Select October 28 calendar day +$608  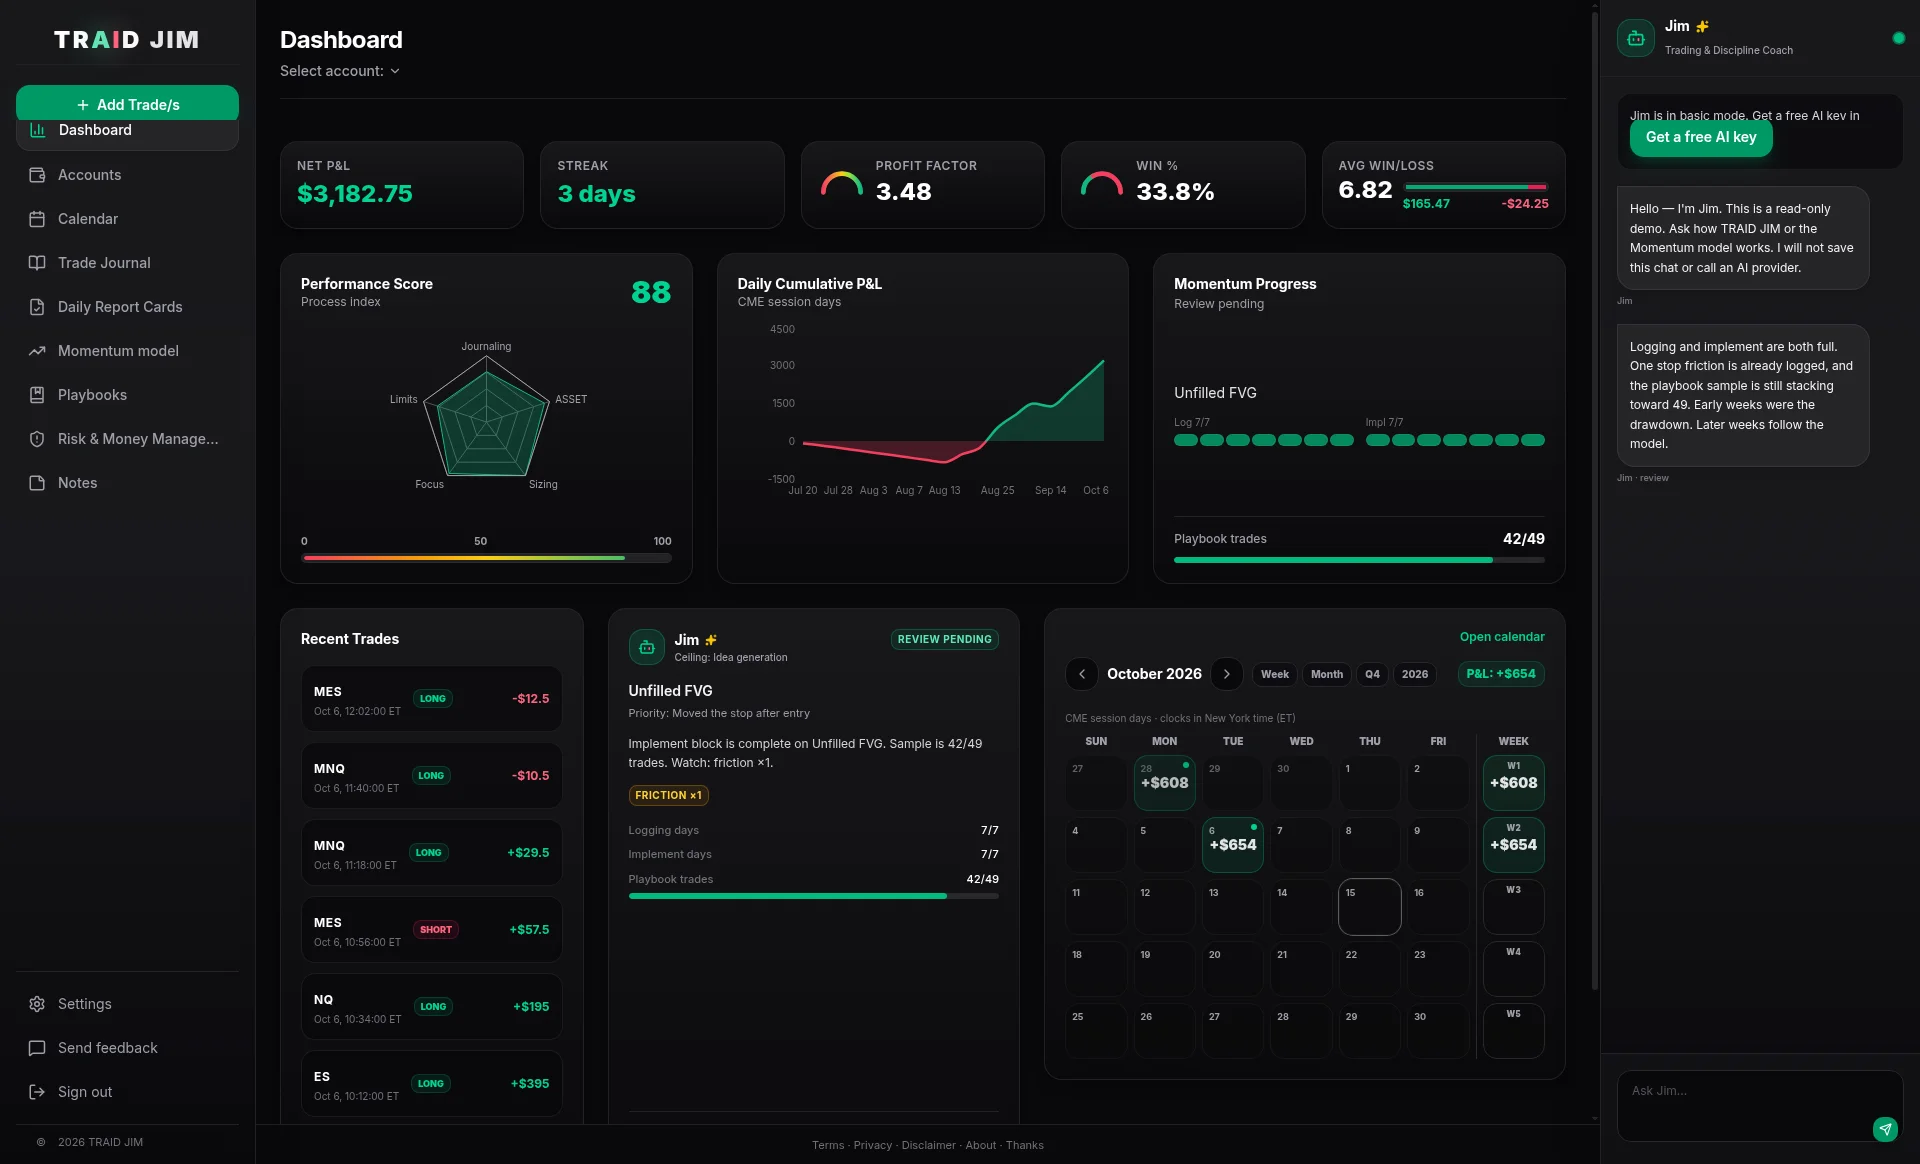[x=1164, y=782]
